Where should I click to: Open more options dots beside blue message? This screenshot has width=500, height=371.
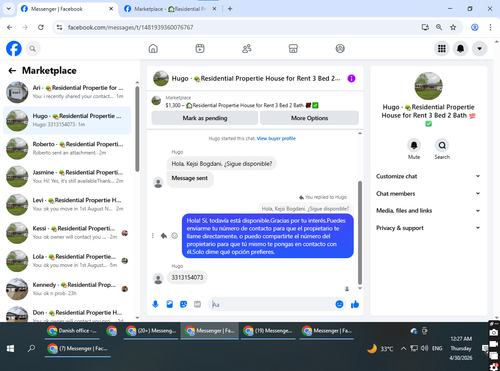(x=153, y=236)
